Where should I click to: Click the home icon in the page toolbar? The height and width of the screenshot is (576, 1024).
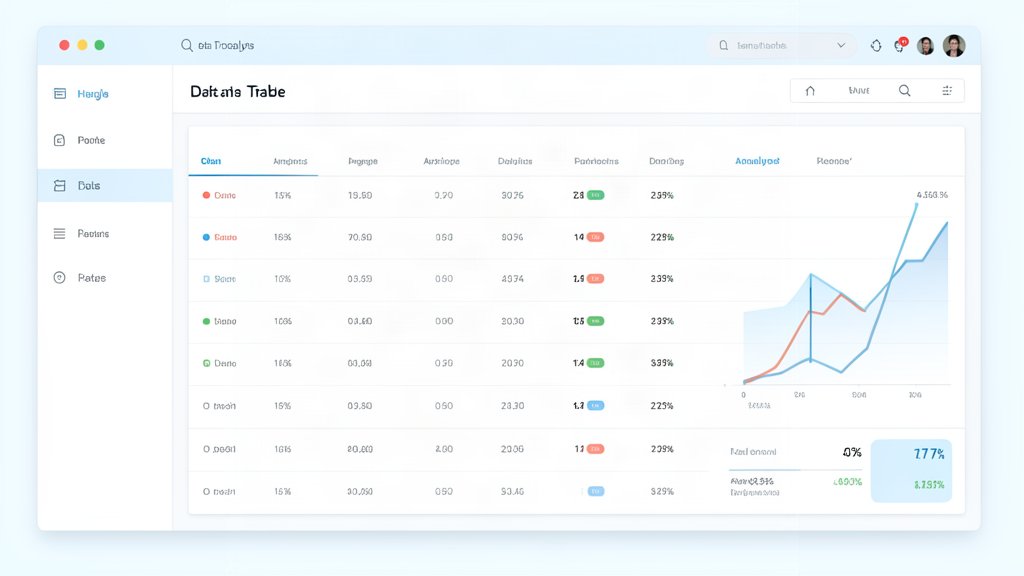click(x=810, y=91)
